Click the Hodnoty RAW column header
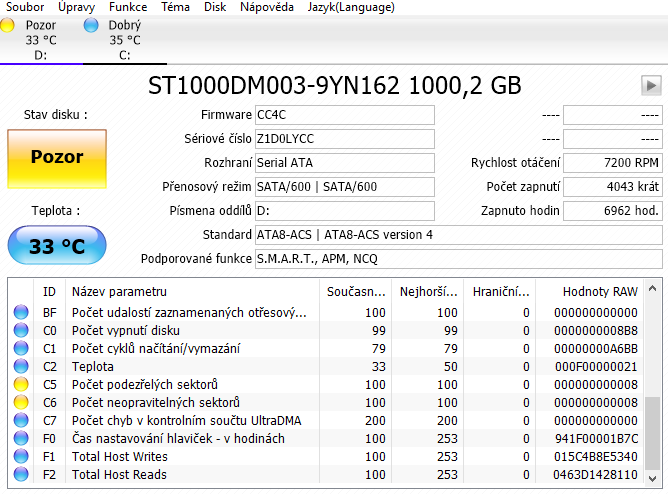The image size is (668, 494). [x=600, y=292]
